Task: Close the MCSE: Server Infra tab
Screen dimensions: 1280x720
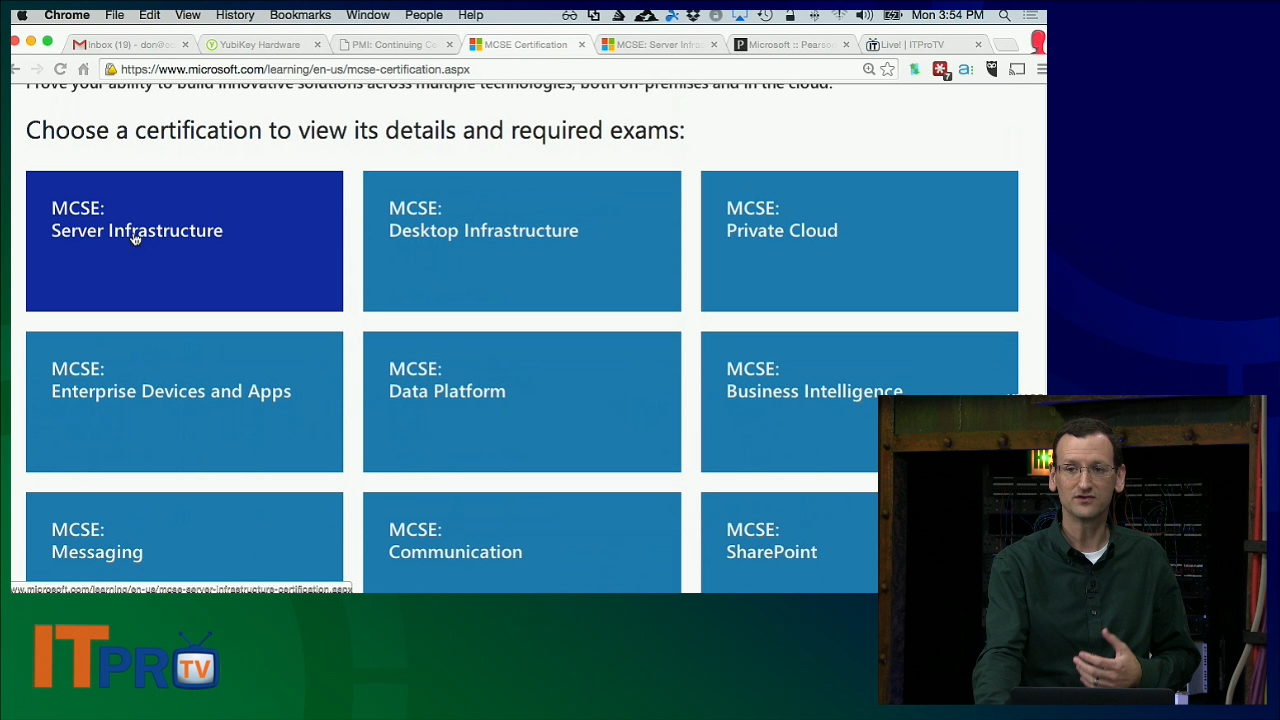Action: (713, 45)
